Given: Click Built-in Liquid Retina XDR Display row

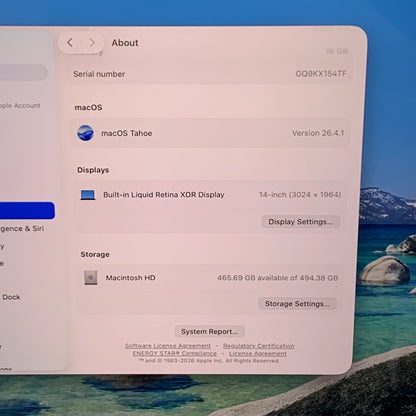Looking at the screenshot, I should tap(211, 195).
